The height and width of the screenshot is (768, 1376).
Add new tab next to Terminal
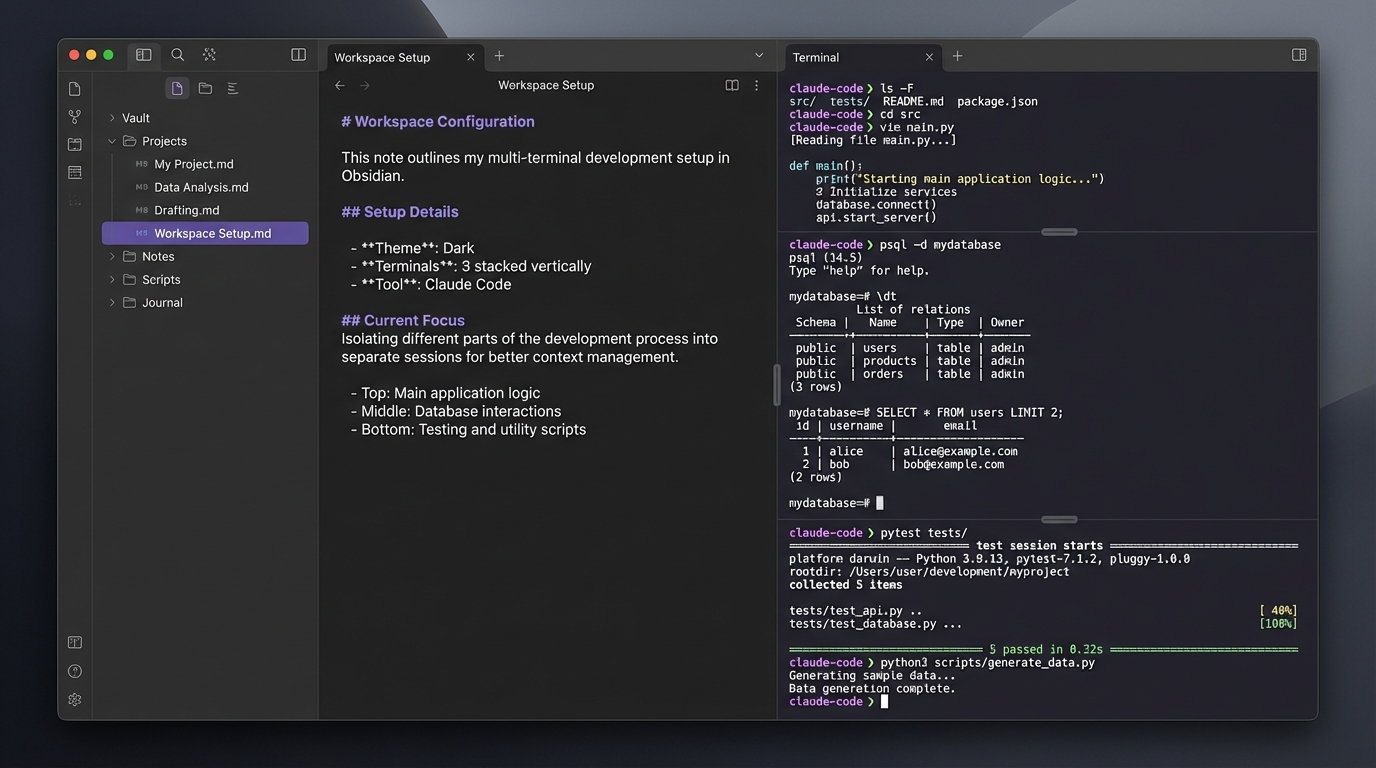957,56
